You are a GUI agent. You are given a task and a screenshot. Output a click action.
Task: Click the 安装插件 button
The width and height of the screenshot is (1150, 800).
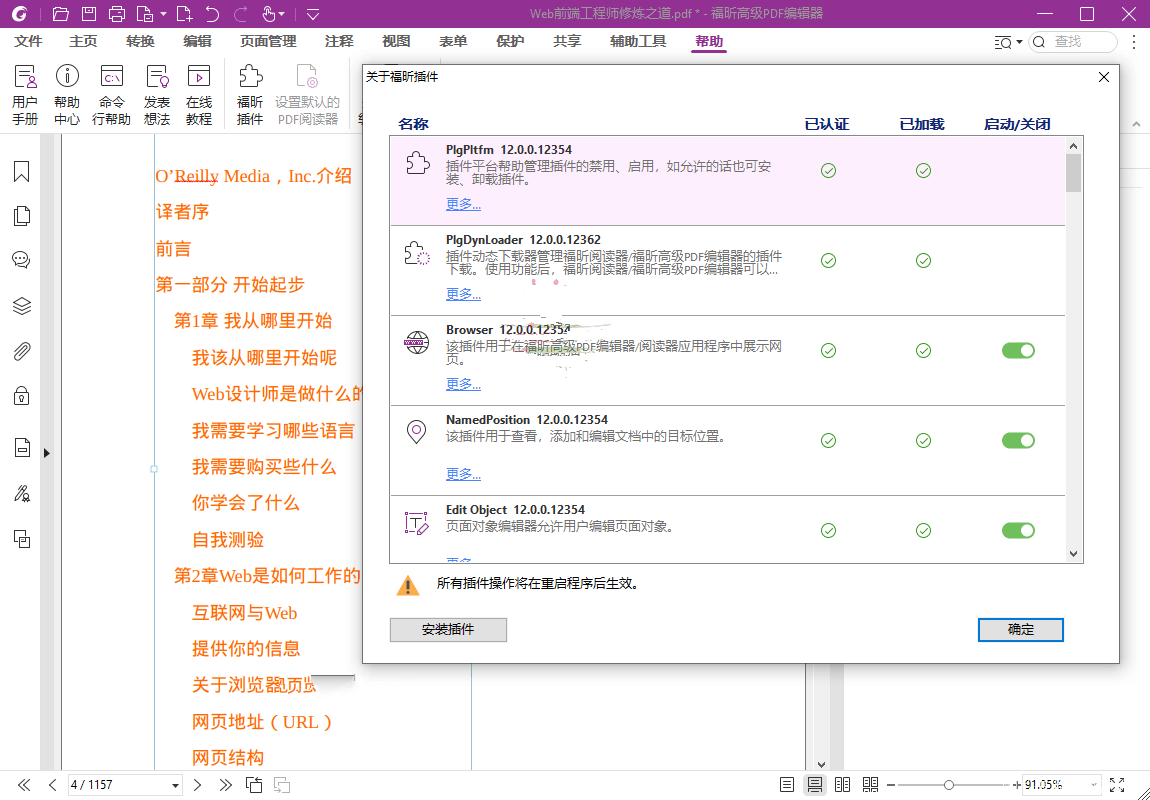point(448,630)
